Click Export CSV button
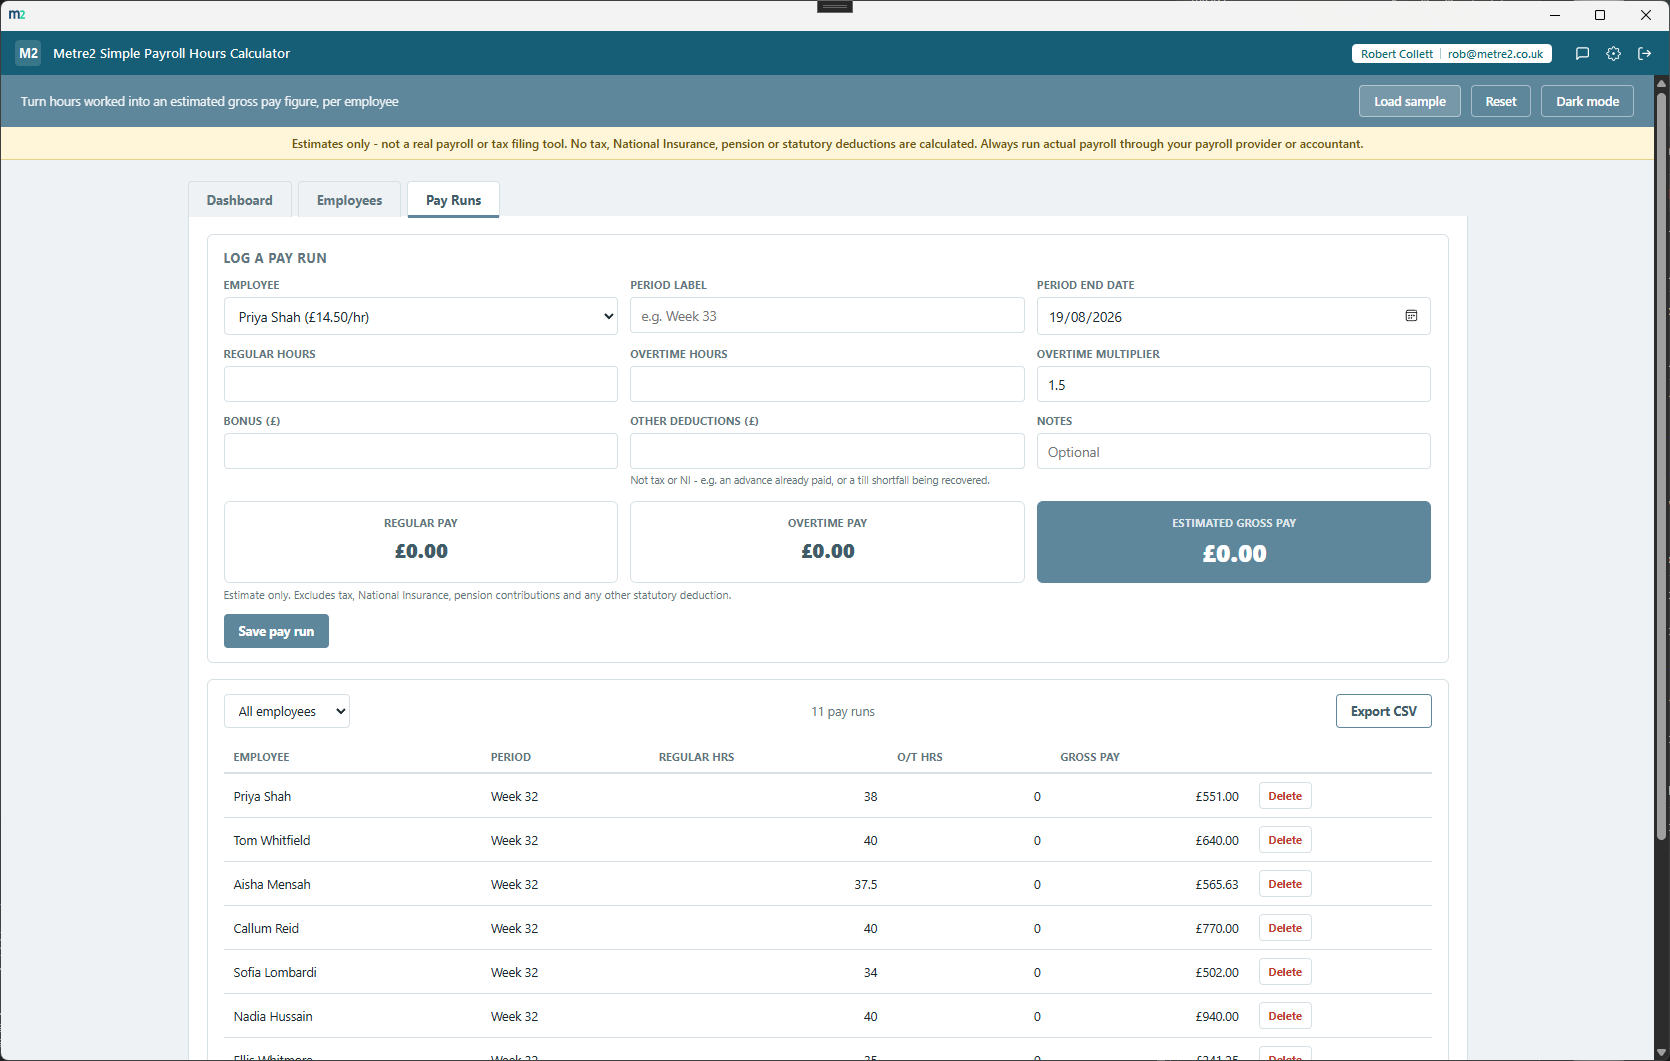Screen dimensions: 1670x1061 (1384, 711)
